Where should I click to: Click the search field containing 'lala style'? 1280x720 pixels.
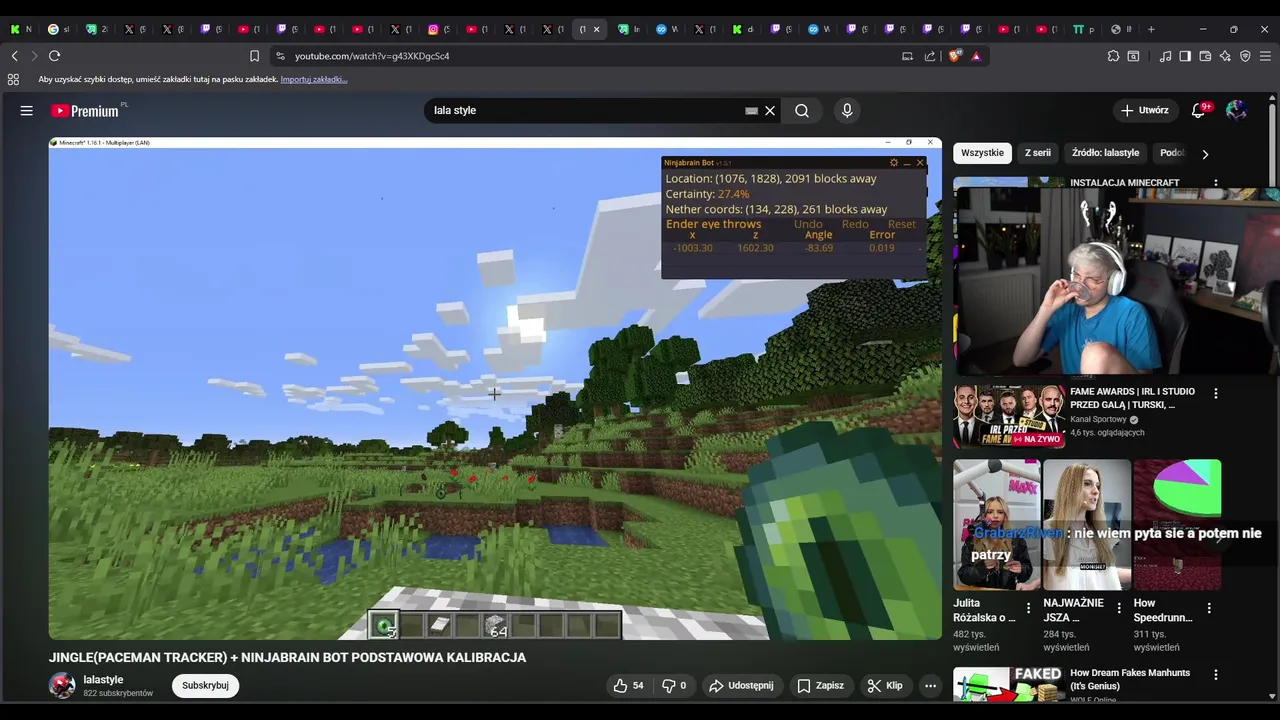[586, 110]
